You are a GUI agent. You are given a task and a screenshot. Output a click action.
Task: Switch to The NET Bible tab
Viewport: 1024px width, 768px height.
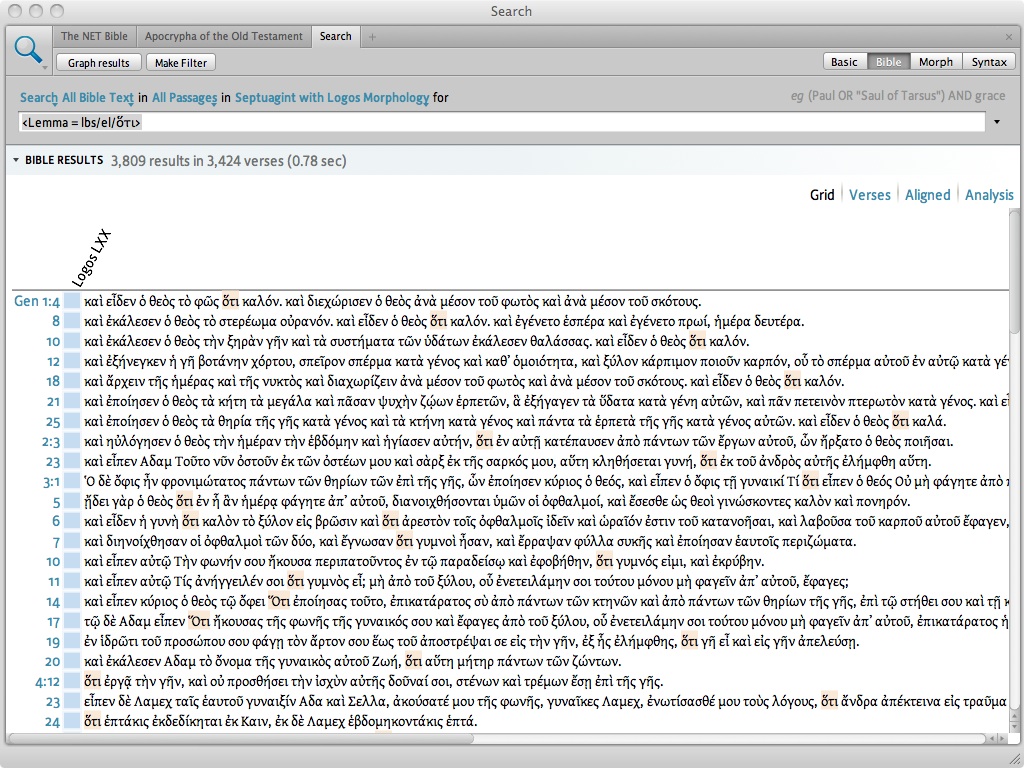click(94, 37)
